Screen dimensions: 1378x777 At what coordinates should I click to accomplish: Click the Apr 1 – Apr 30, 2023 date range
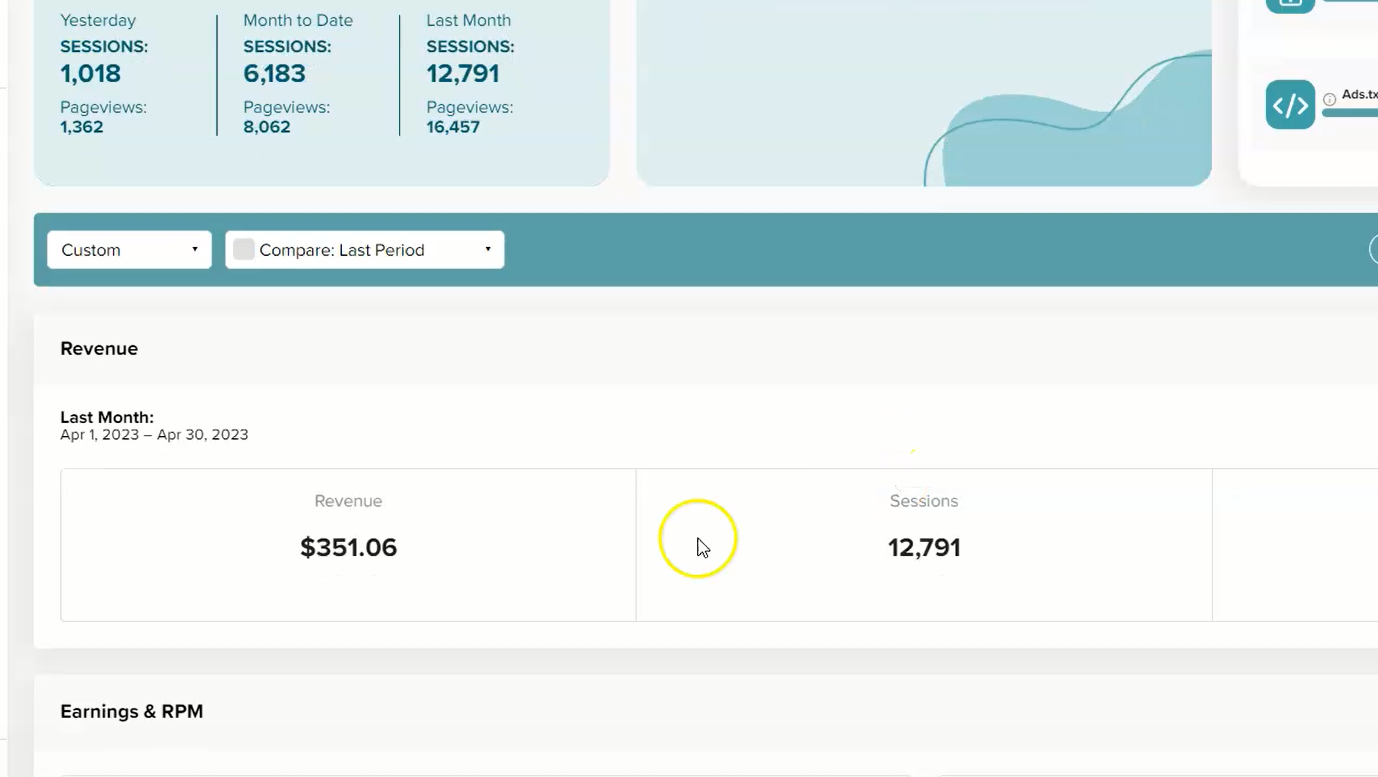(x=154, y=435)
